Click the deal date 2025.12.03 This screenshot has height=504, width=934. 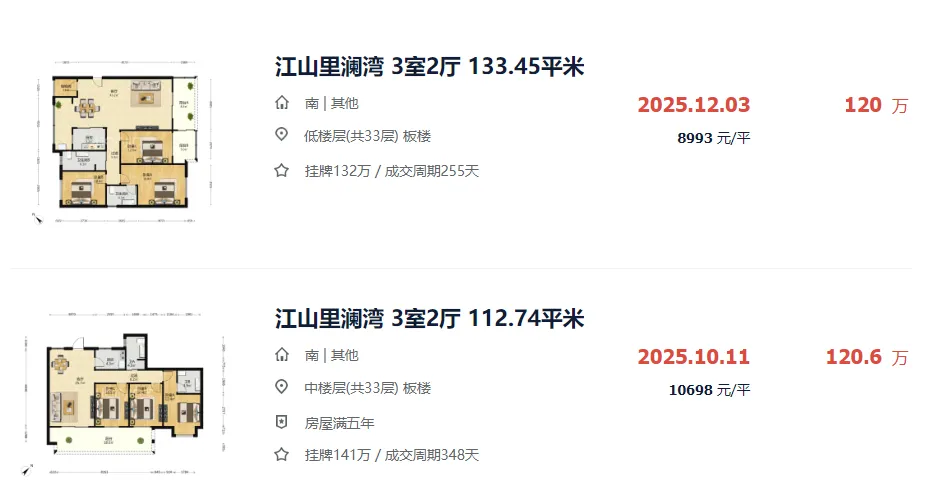tap(693, 105)
